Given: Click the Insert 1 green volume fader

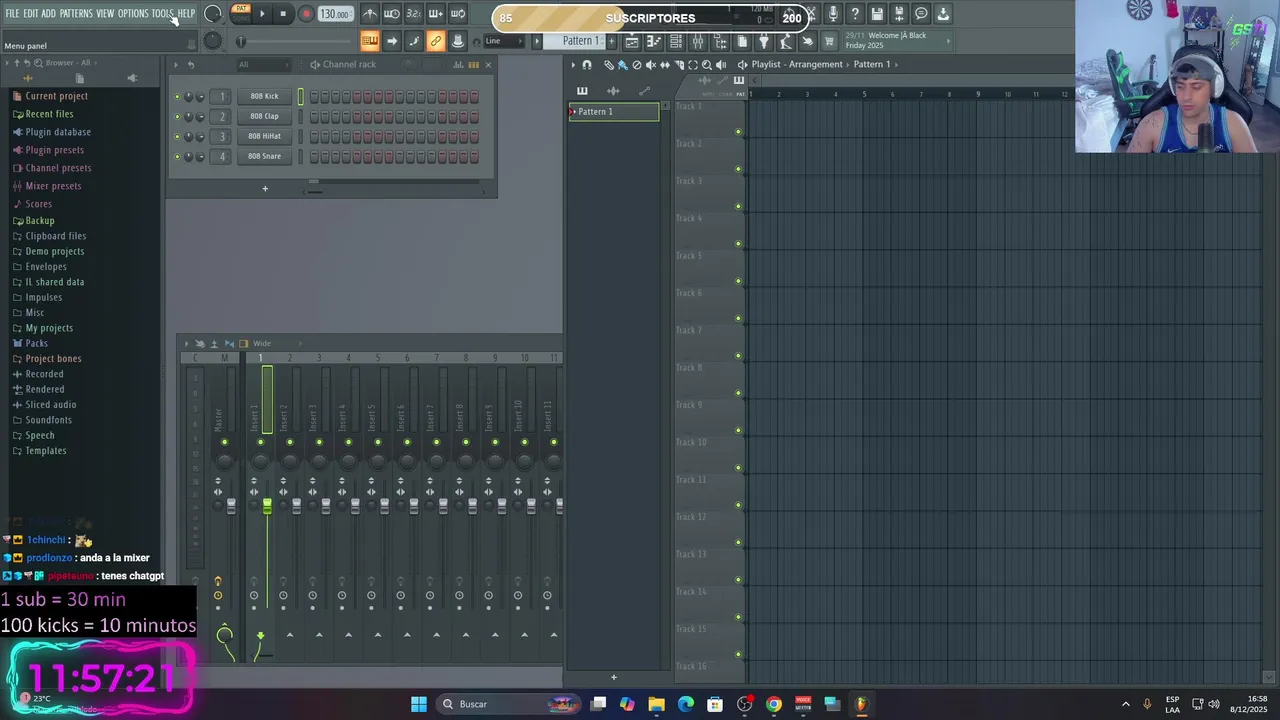Looking at the screenshot, I should 267,507.
